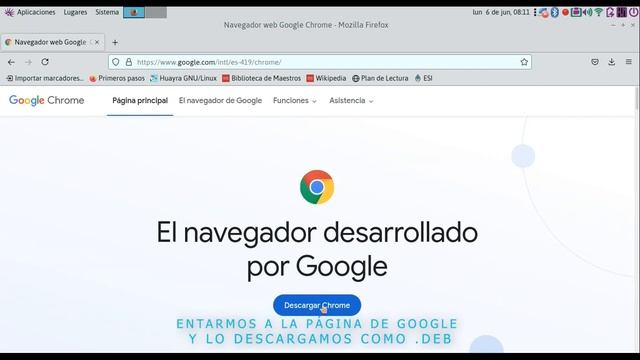Viewport: 640px width, 360px height.
Task: Close the Navegador web Google tab
Action: [97, 42]
